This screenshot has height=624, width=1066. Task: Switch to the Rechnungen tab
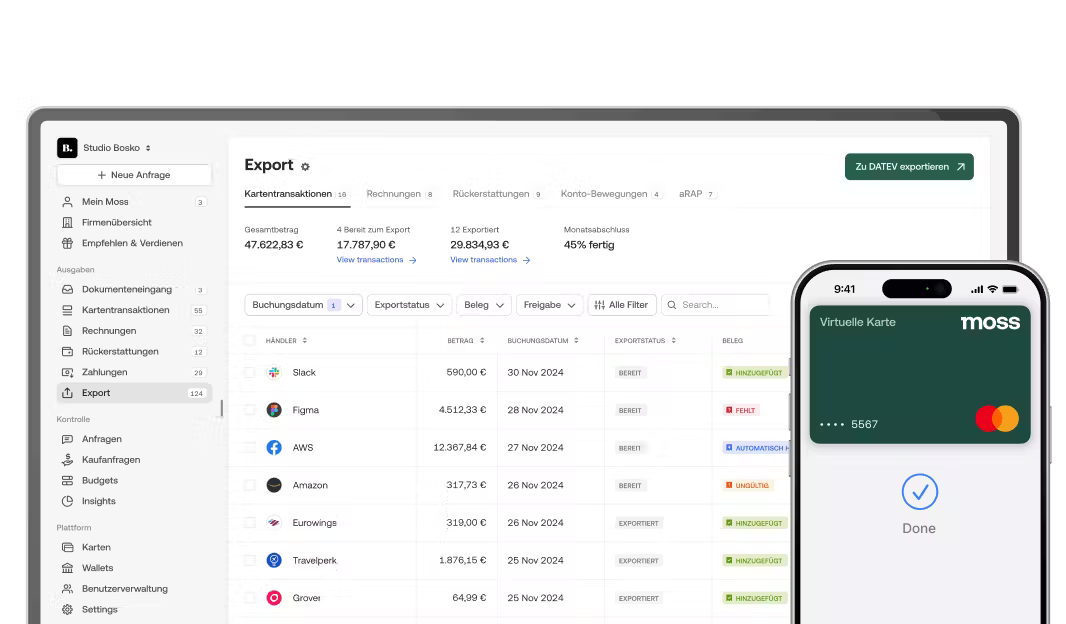click(400, 194)
